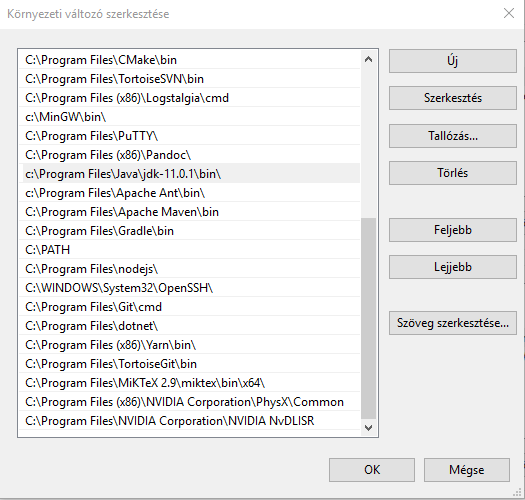This screenshot has width=525, height=500.
Task: Click the list scroll-down arrow
Action: coord(369,428)
